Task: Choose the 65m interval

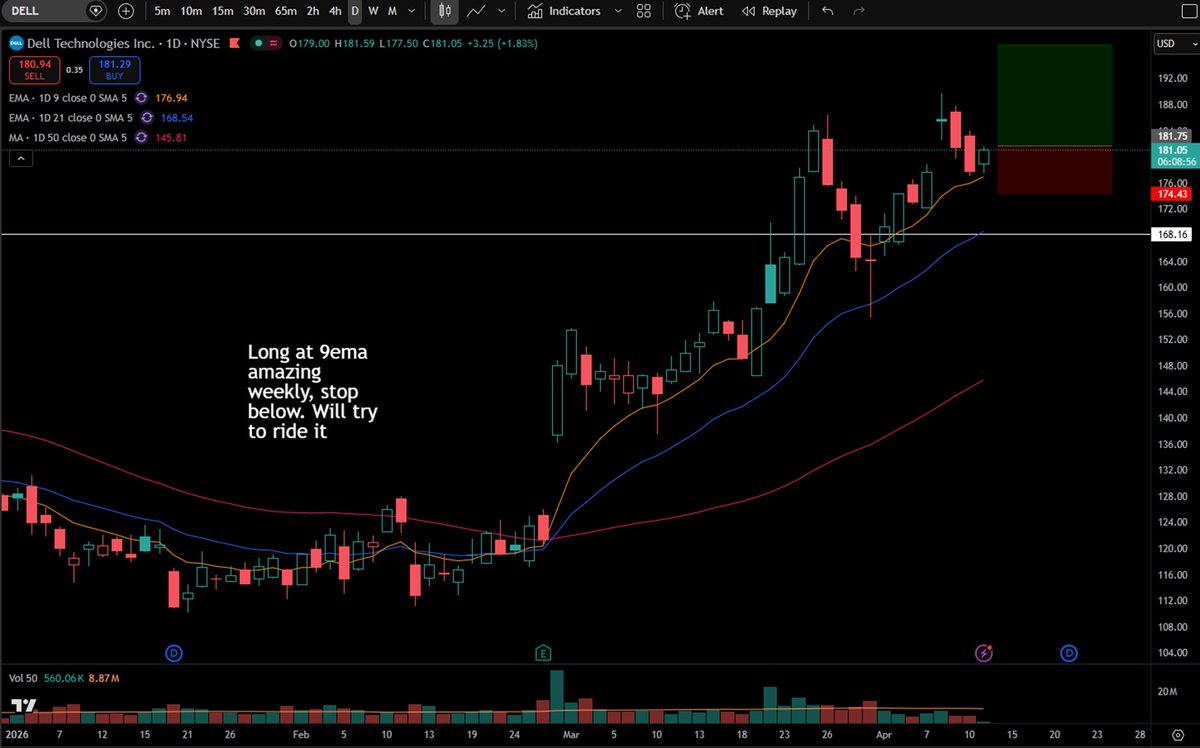Action: point(287,11)
